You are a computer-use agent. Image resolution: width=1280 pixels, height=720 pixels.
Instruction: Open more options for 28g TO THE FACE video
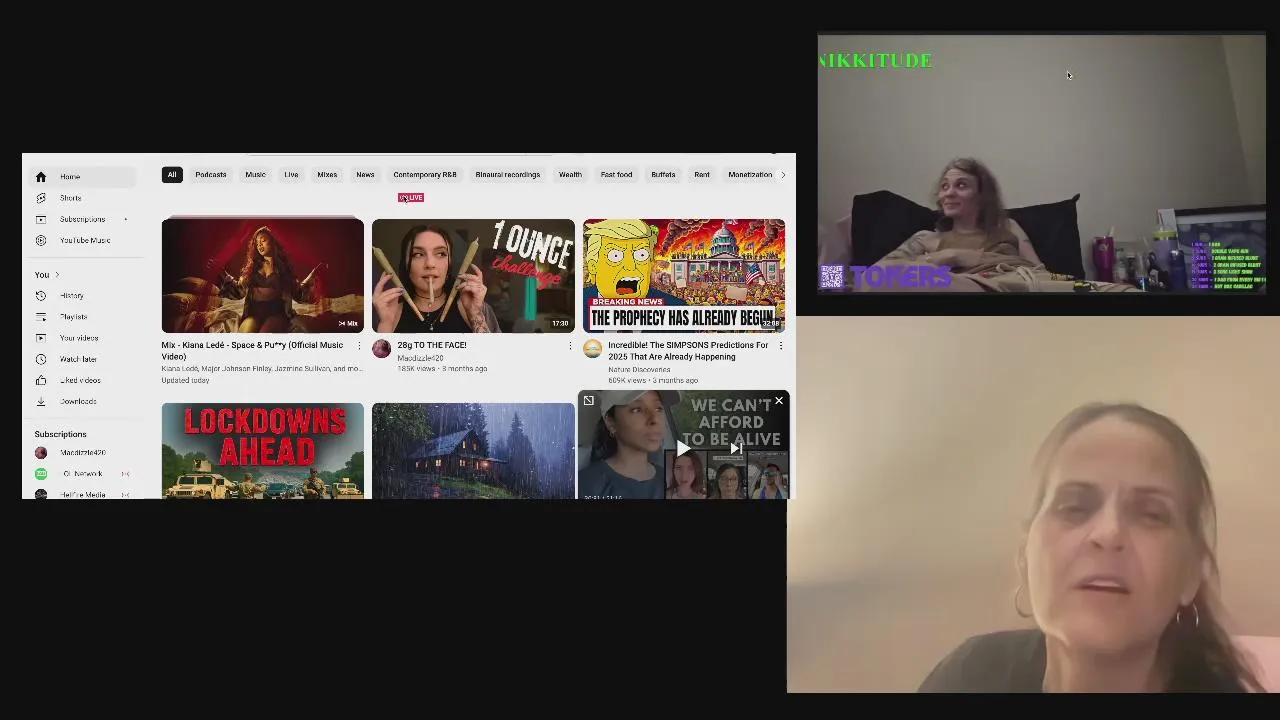coord(570,346)
